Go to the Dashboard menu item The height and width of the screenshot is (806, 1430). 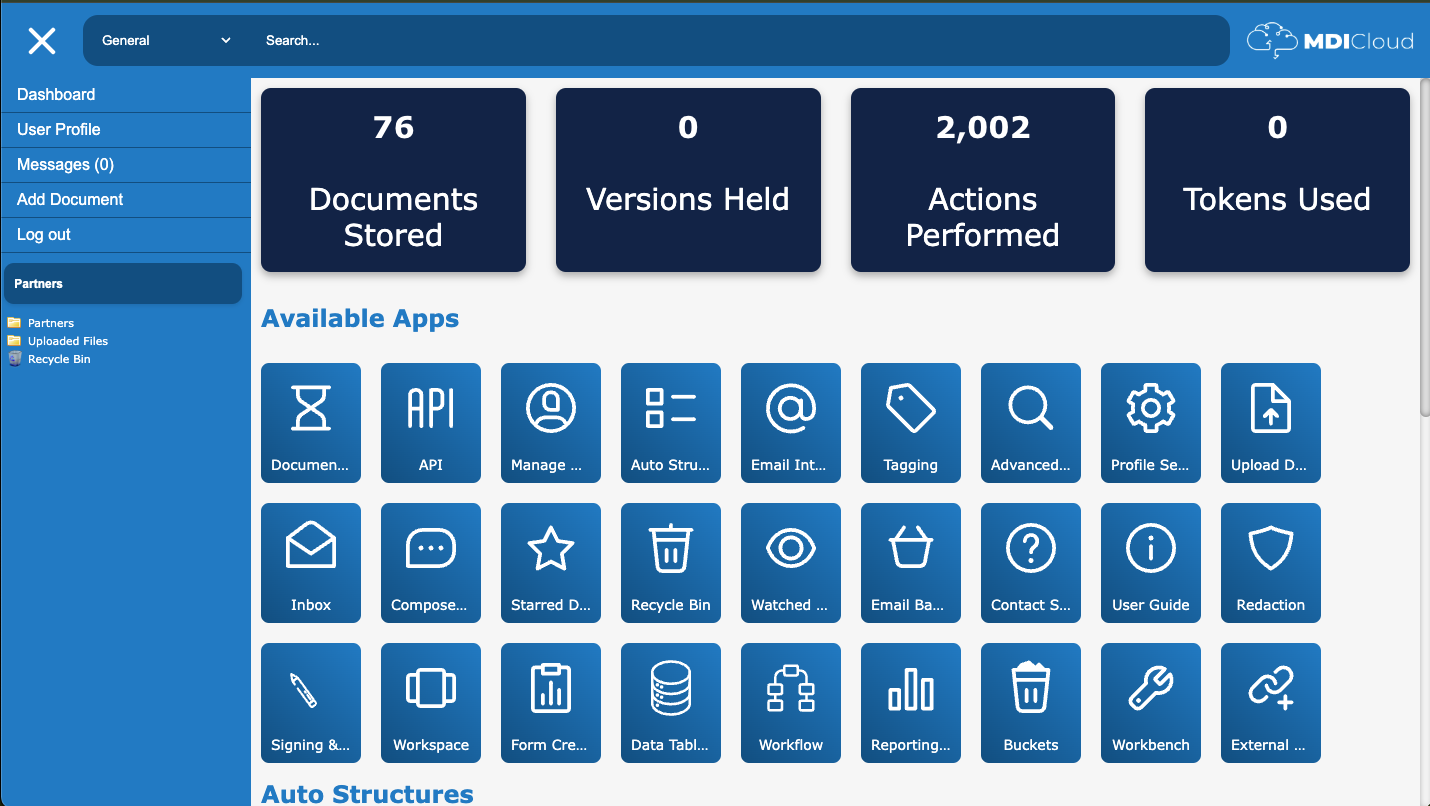click(x=56, y=94)
